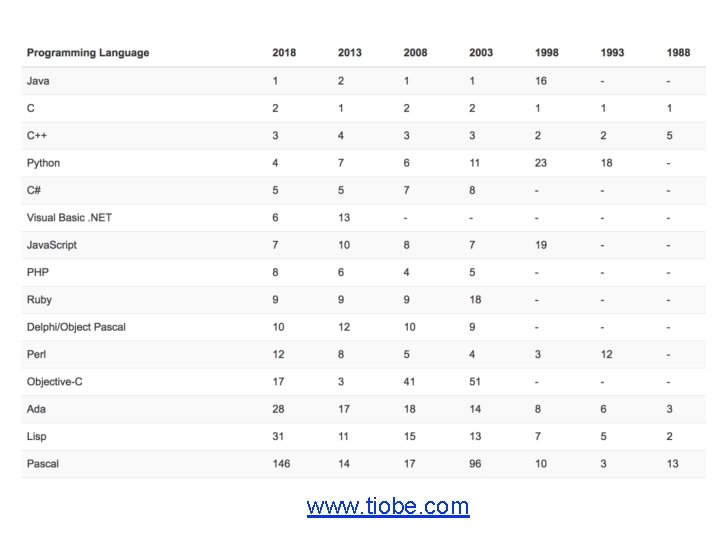720x540 pixels.
Task: Click Pascal's 2003 rank value 96
Action: (x=475, y=464)
